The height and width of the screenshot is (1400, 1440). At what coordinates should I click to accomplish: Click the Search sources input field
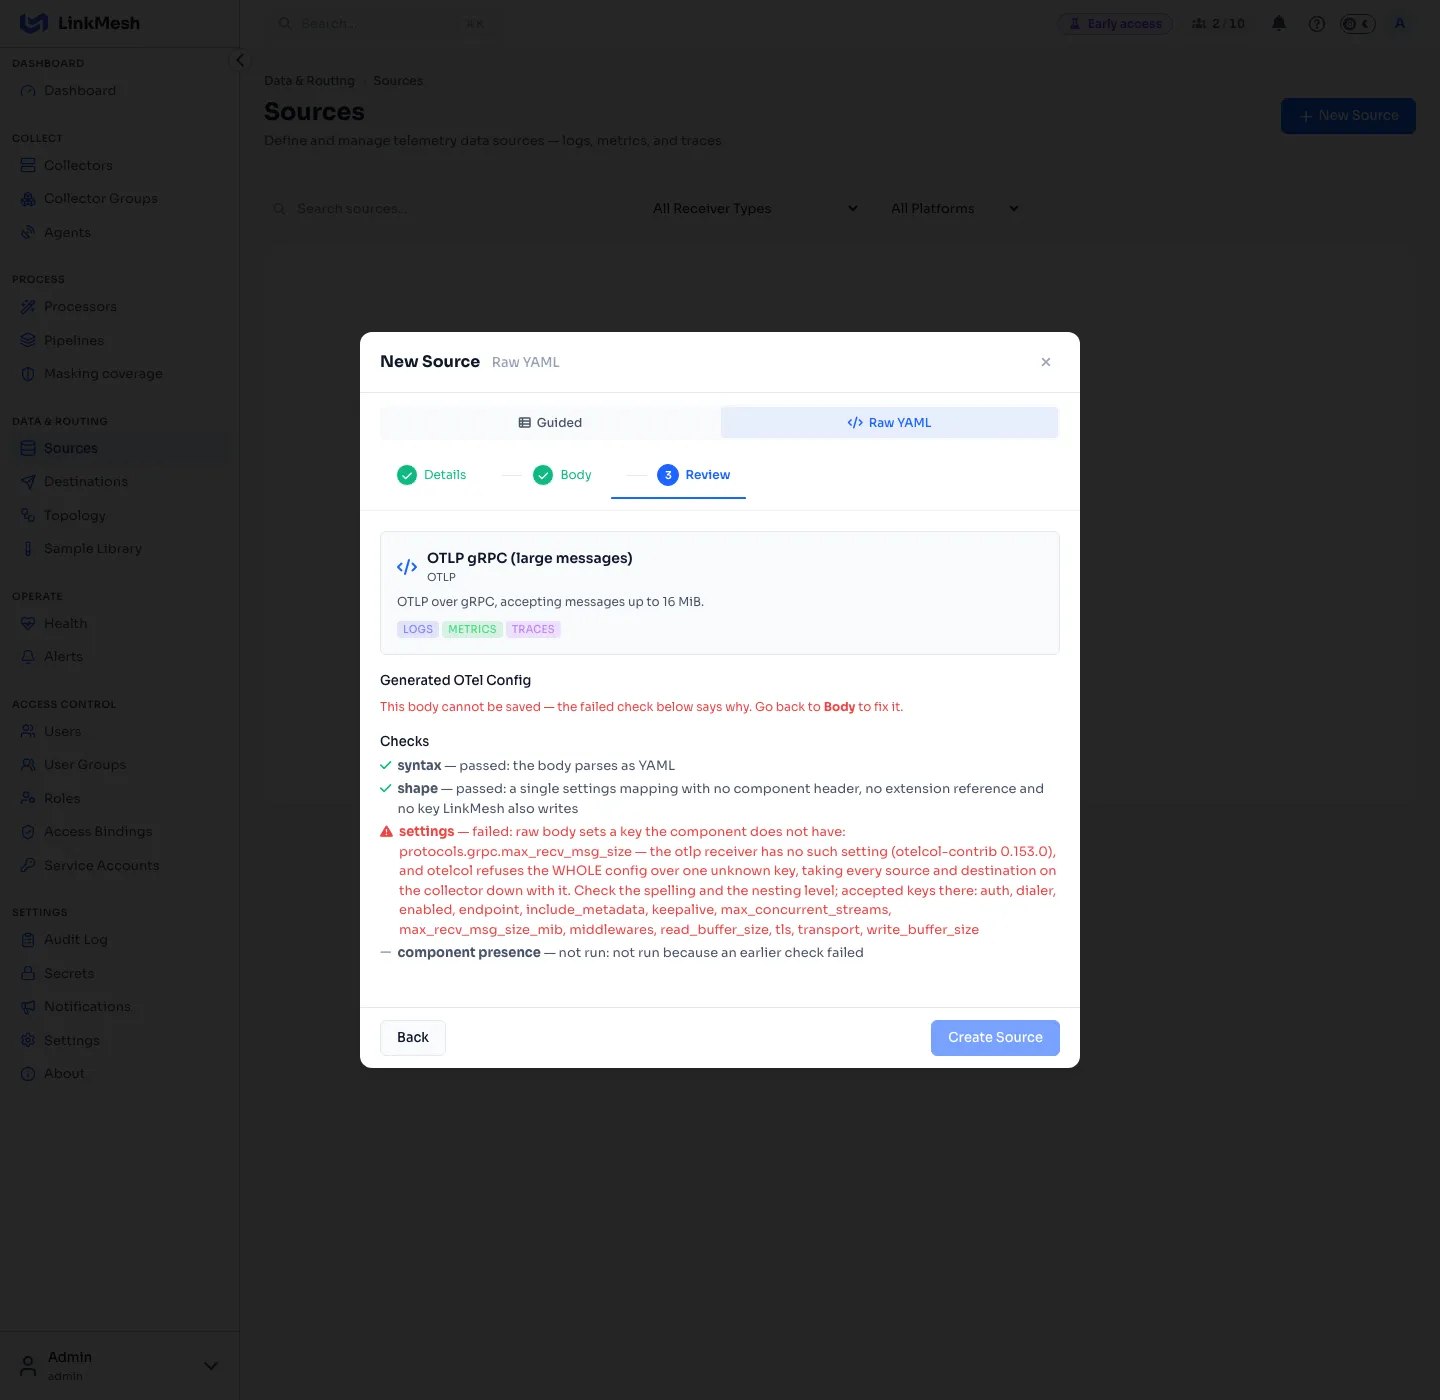click(x=448, y=209)
